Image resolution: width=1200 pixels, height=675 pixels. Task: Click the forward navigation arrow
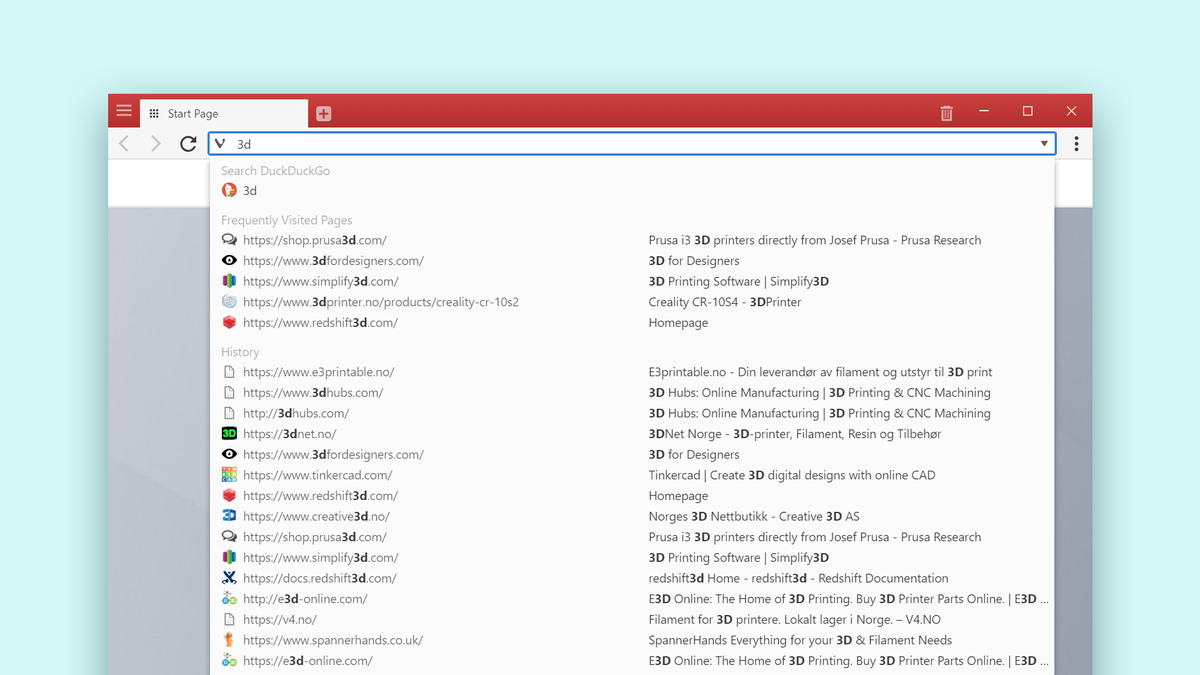[x=155, y=143]
